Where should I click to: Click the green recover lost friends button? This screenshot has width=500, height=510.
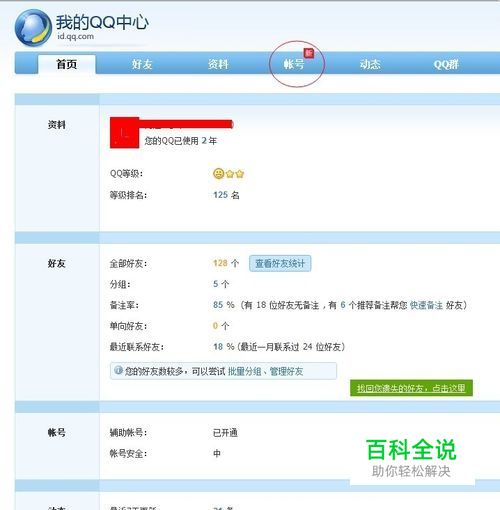click(x=411, y=388)
